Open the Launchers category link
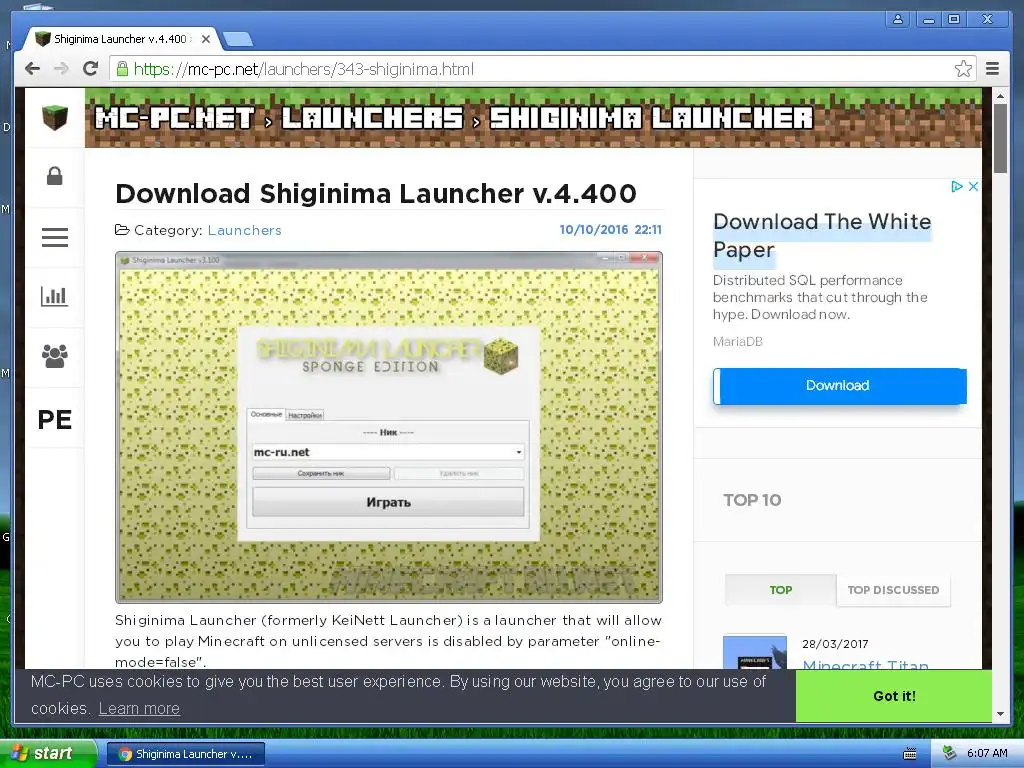The image size is (1024, 768). point(245,230)
